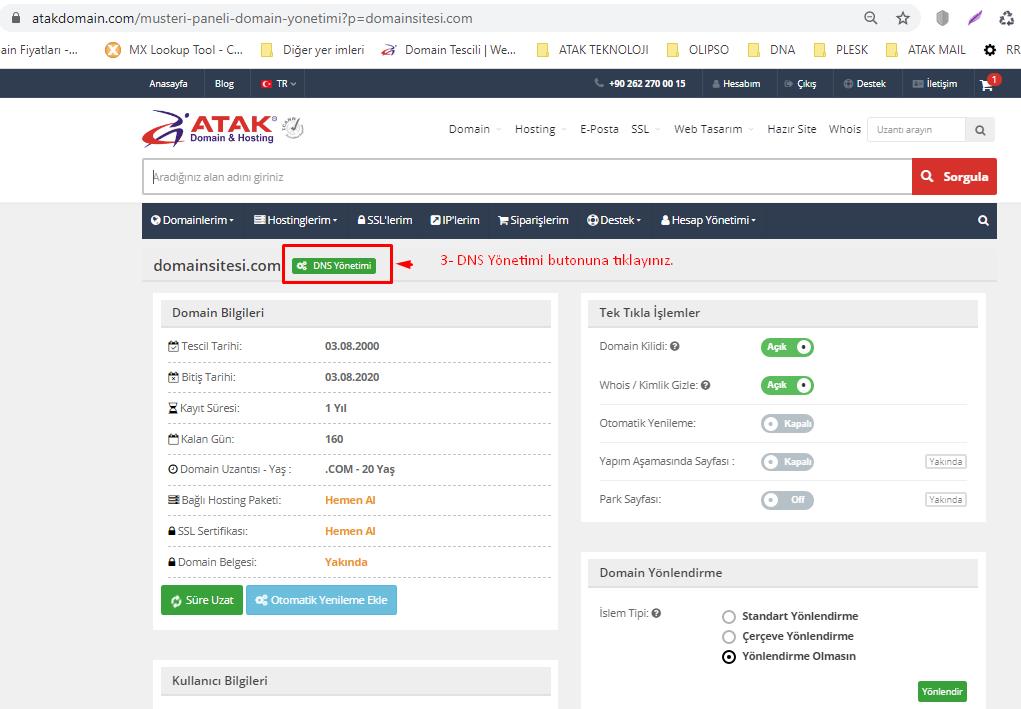
Task: Open the TR language selector
Action: click(x=277, y=84)
